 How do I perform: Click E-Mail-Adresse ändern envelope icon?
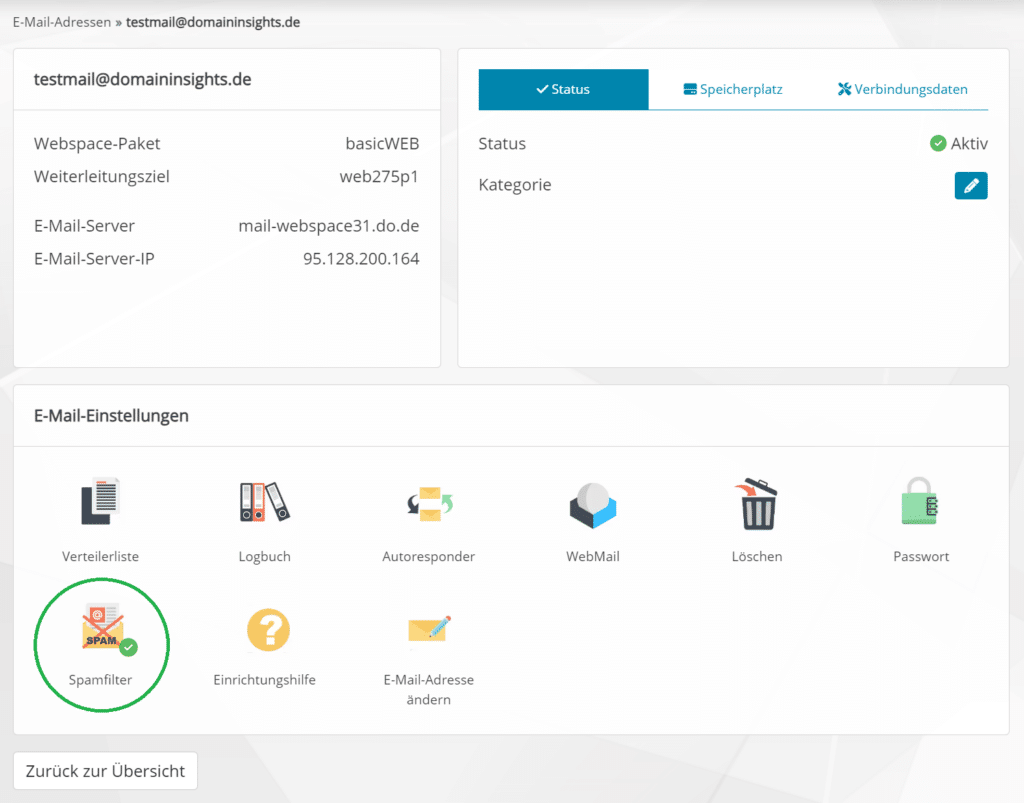[x=429, y=629]
